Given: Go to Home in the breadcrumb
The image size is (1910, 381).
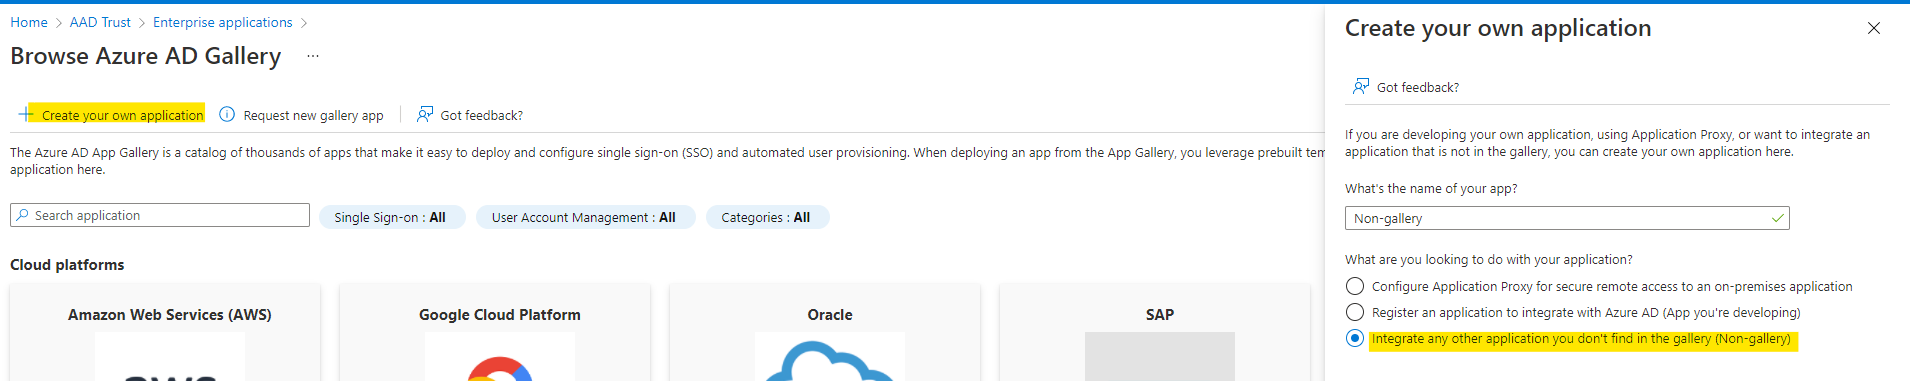Looking at the screenshot, I should [29, 22].
